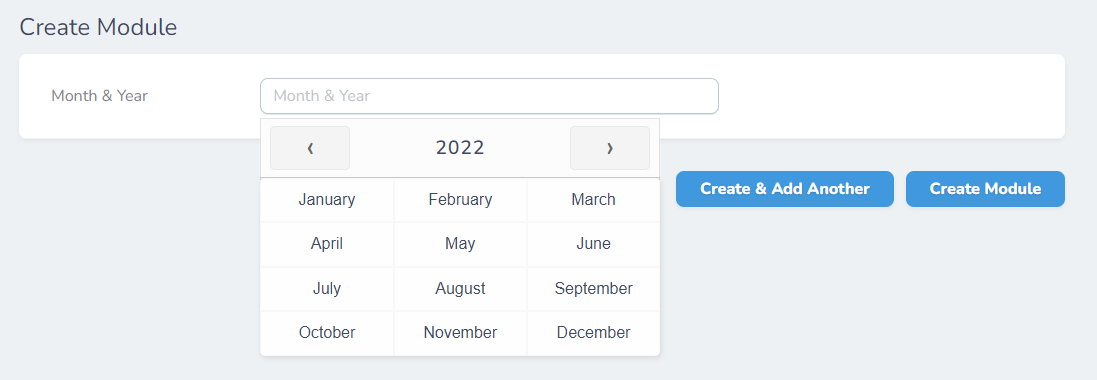The height and width of the screenshot is (380, 1097).
Task: Go to previous year with left arrow
Action: pyautogui.click(x=310, y=148)
